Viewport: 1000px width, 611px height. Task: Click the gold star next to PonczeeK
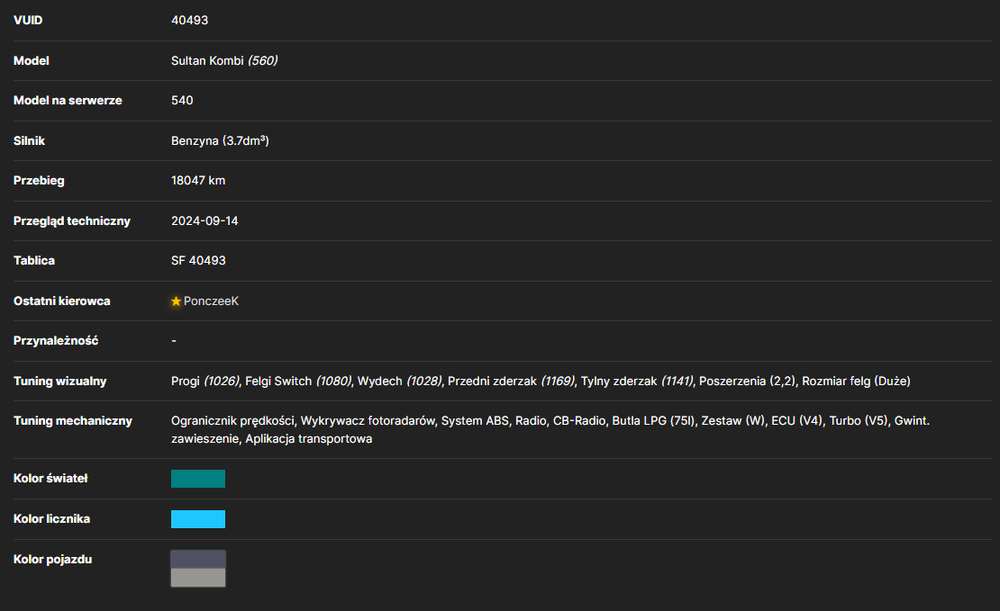[x=176, y=301]
